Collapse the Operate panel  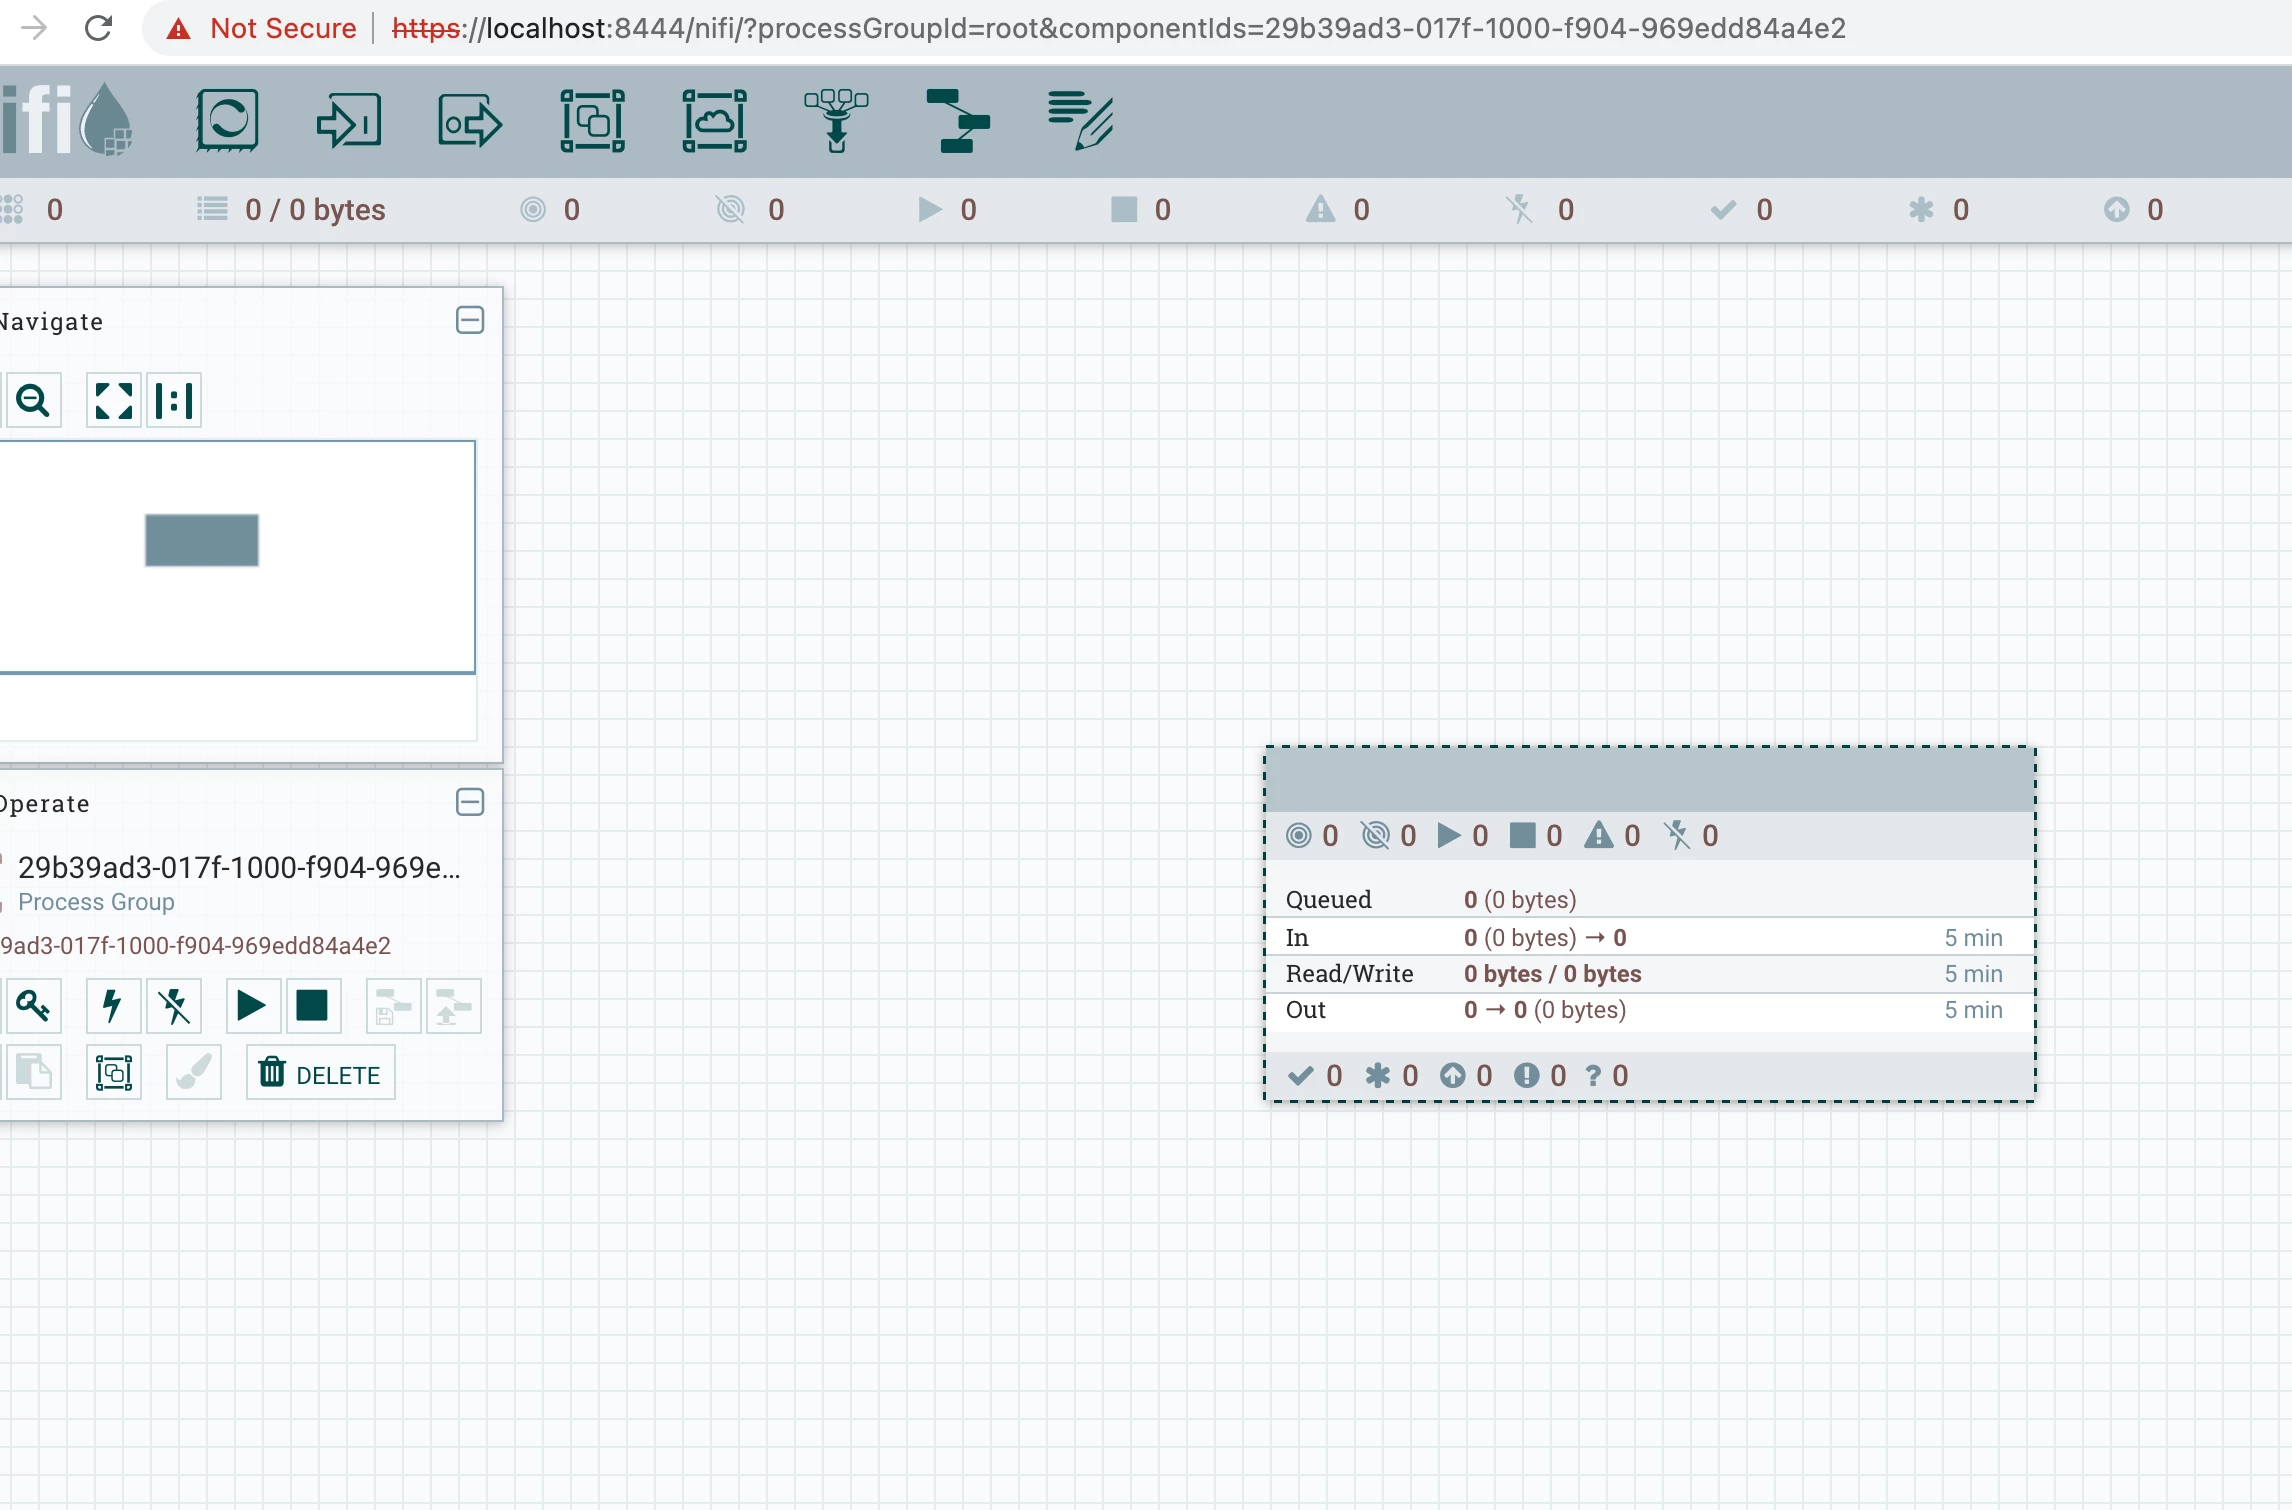(470, 802)
